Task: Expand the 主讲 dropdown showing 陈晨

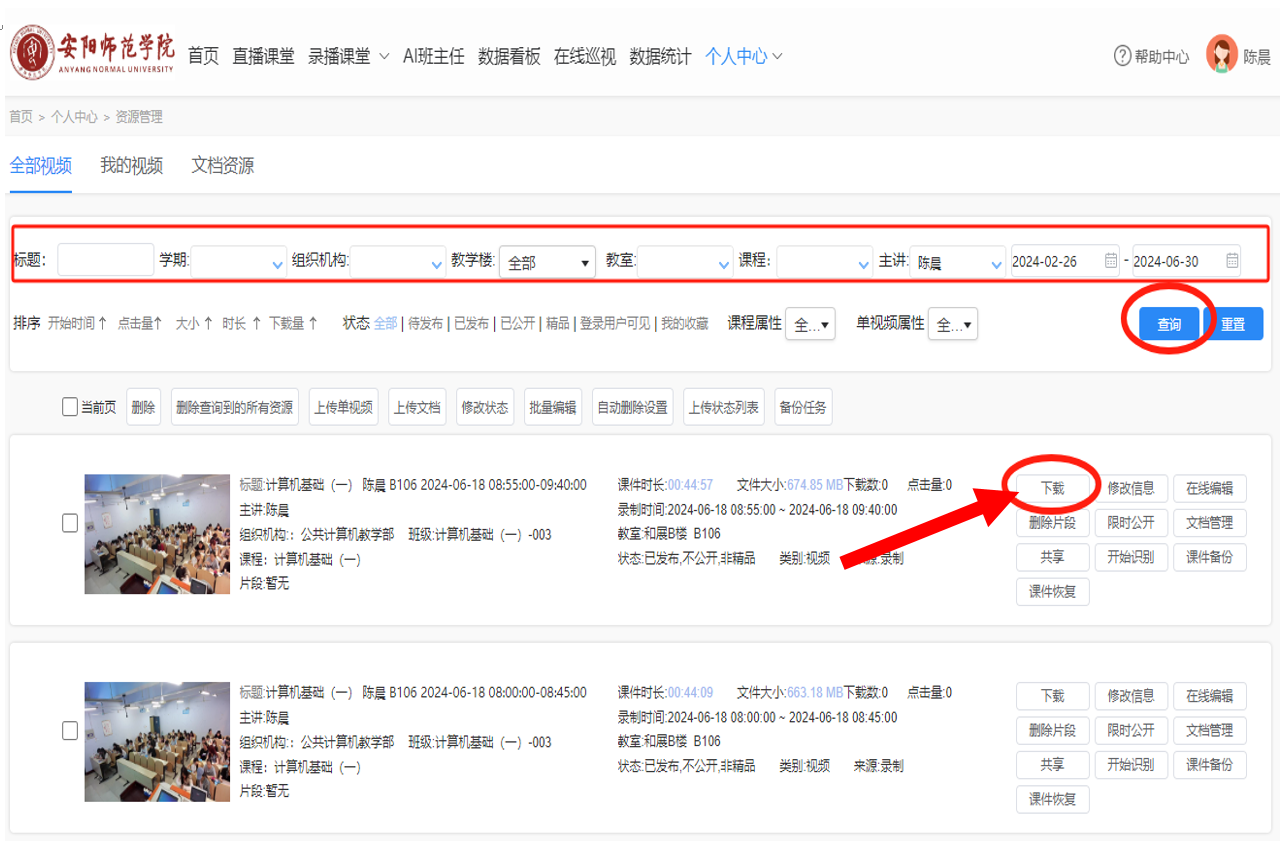Action: tap(958, 262)
